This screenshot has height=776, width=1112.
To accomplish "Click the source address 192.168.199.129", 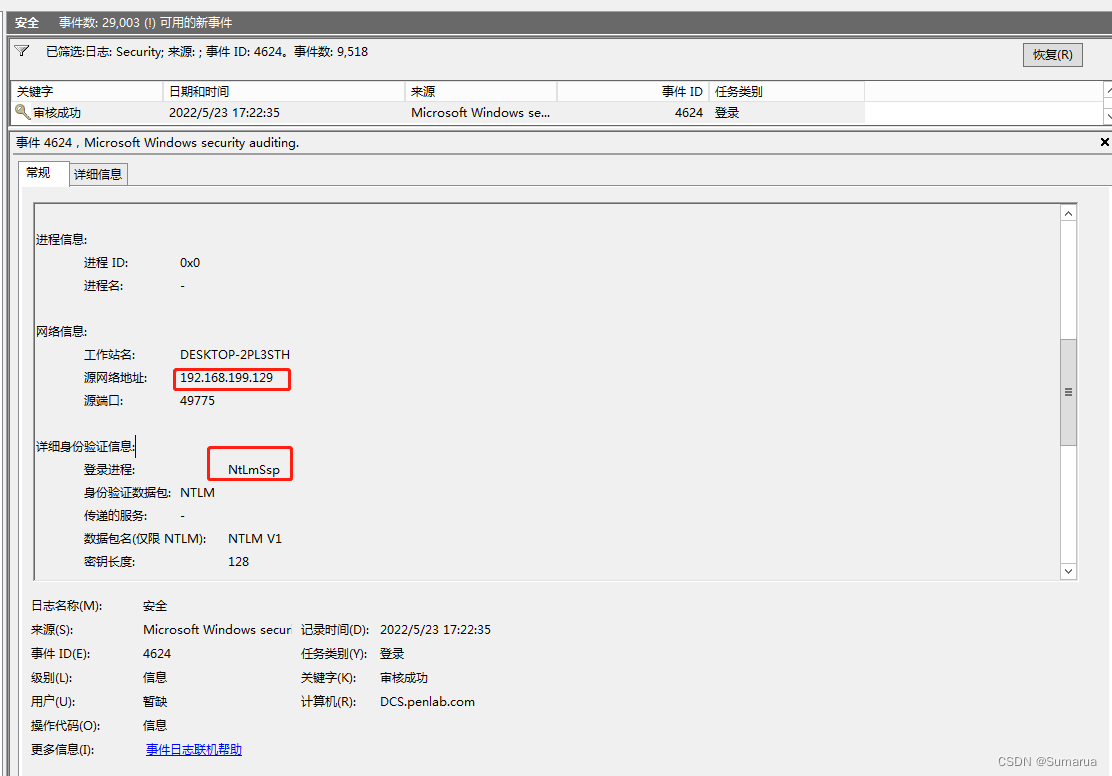I will tap(226, 378).
